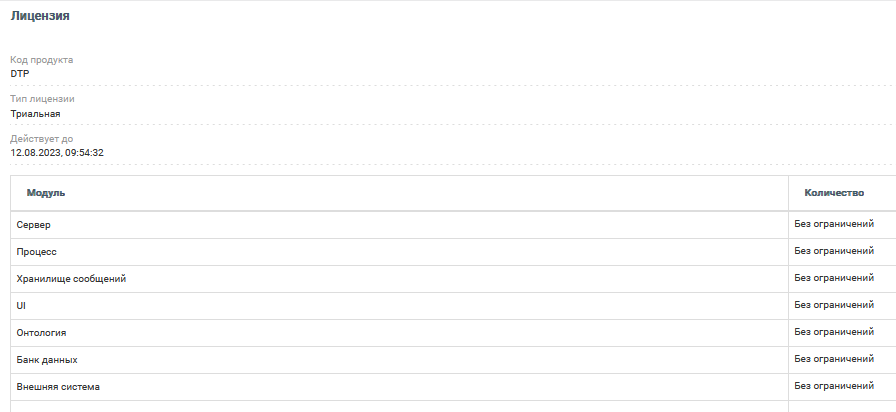Click Без ограничений in the Внешняя система row

coord(834,385)
